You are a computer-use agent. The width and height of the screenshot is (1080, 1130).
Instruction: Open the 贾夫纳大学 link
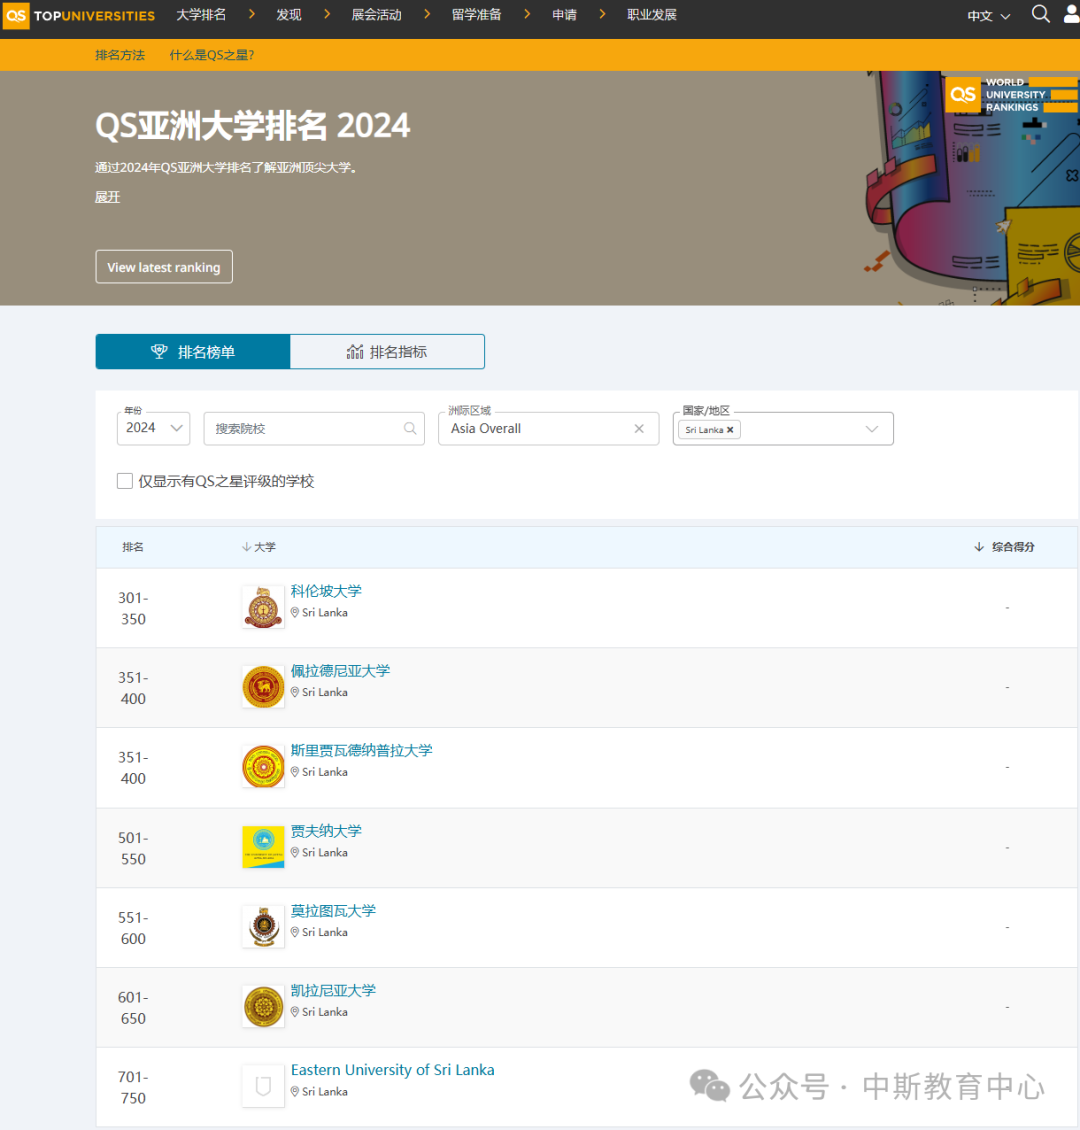point(326,831)
